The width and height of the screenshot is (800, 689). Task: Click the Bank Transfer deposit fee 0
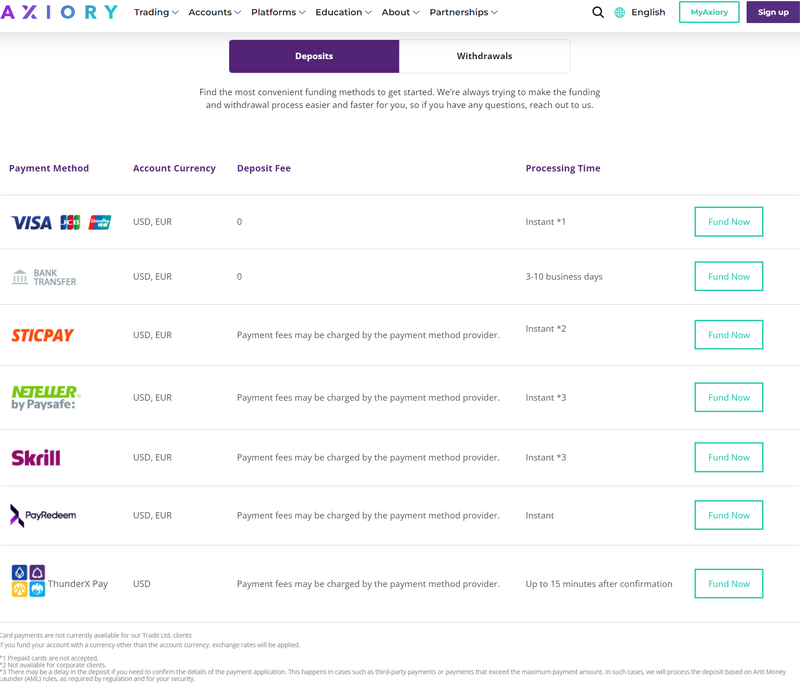point(239,277)
